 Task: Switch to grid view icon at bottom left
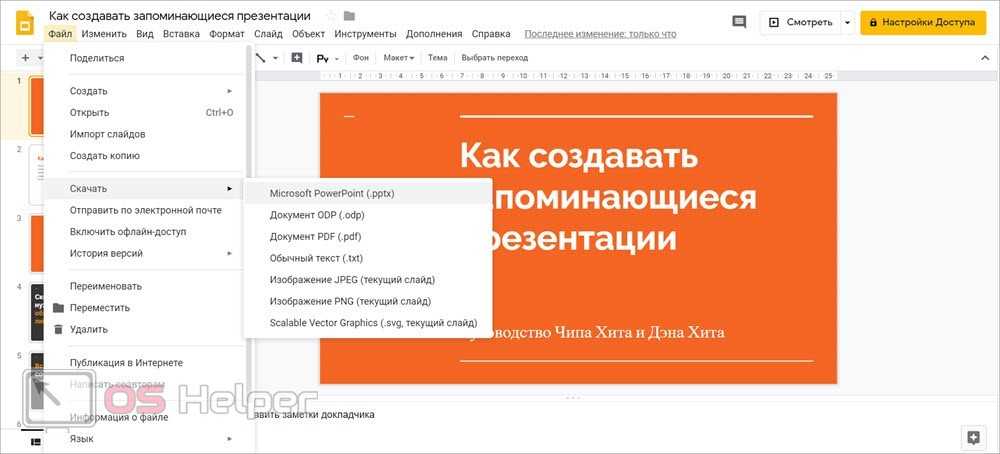pyautogui.click(x=36, y=441)
